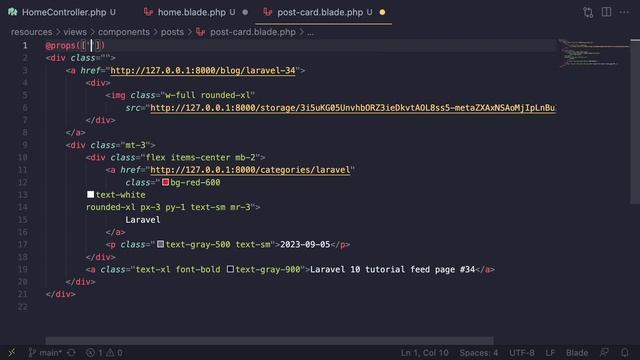Open the errors and warnings count
This screenshot has width=640, height=360.
(104, 353)
